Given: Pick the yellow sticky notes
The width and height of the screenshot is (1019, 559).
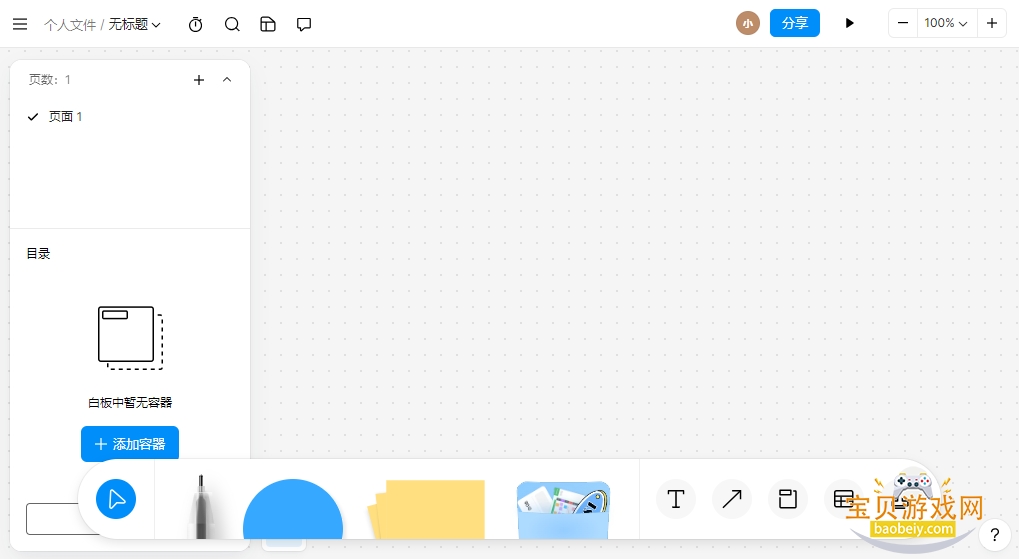Looking at the screenshot, I should [428, 509].
